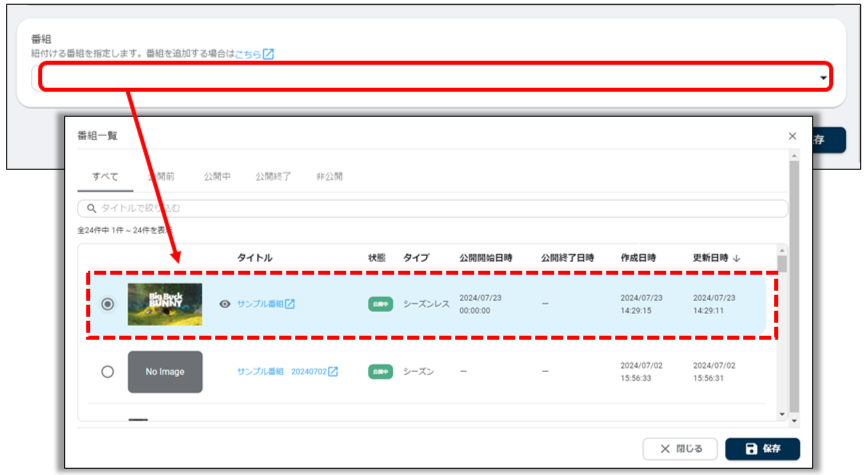Switch to the 公開中 tab
The height and width of the screenshot is (475, 866).
[x=217, y=176]
